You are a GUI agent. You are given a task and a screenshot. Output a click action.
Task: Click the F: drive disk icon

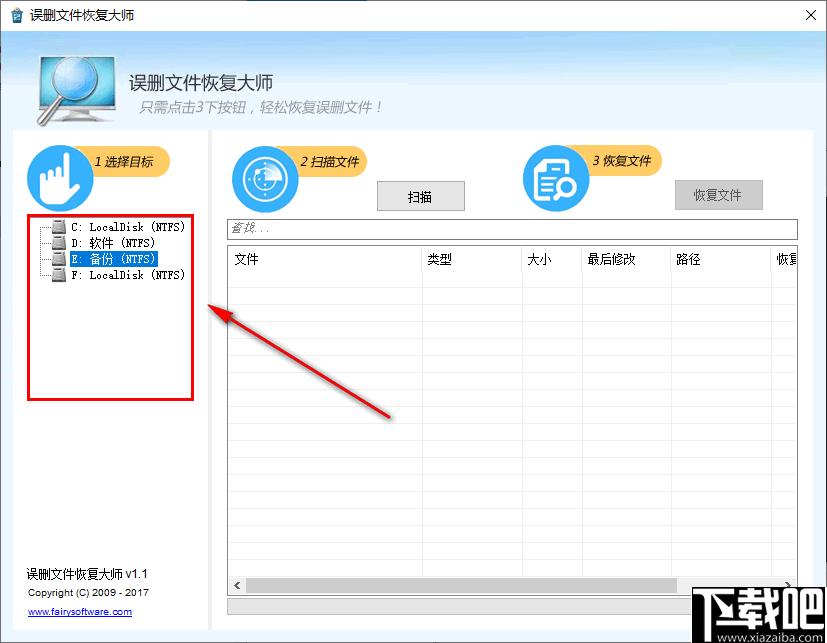point(59,275)
